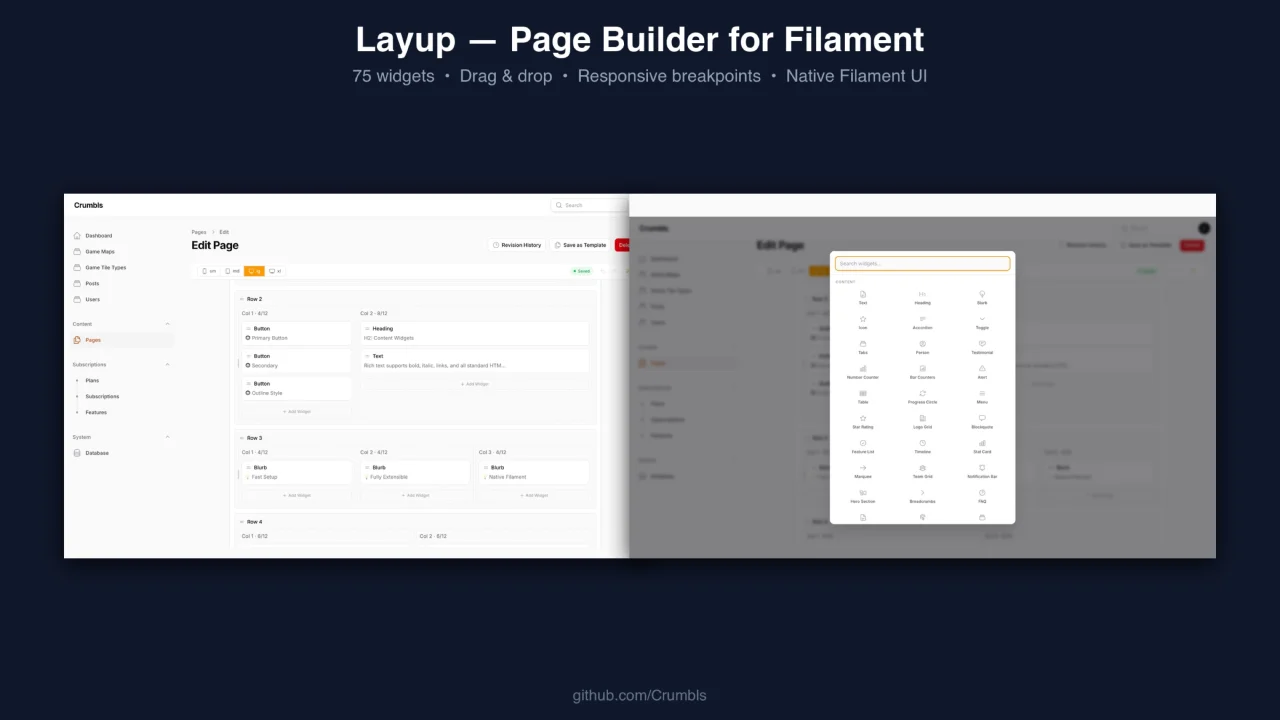Select the Heading widget in the picker
Screen dimensions: 1280x720
click(920, 299)
